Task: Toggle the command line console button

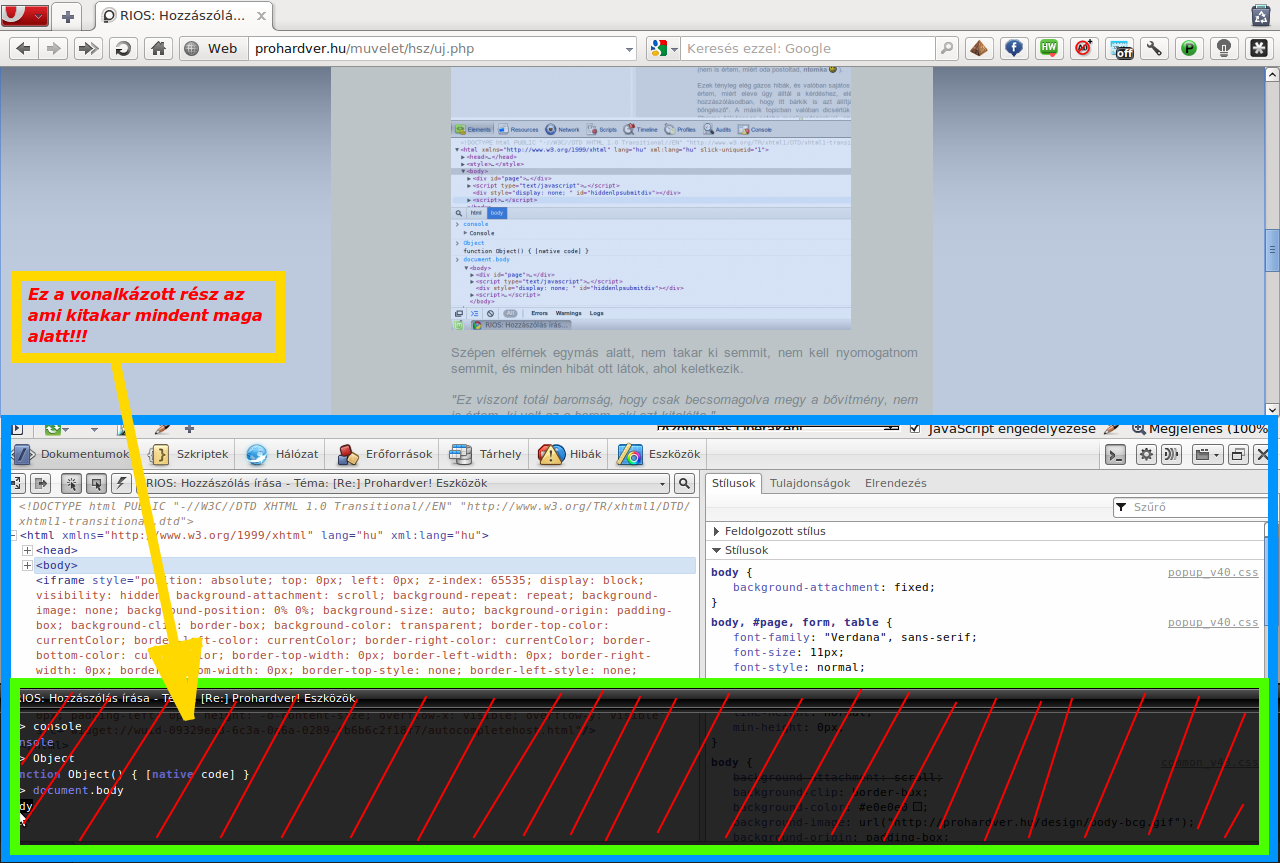Action: coord(1116,455)
